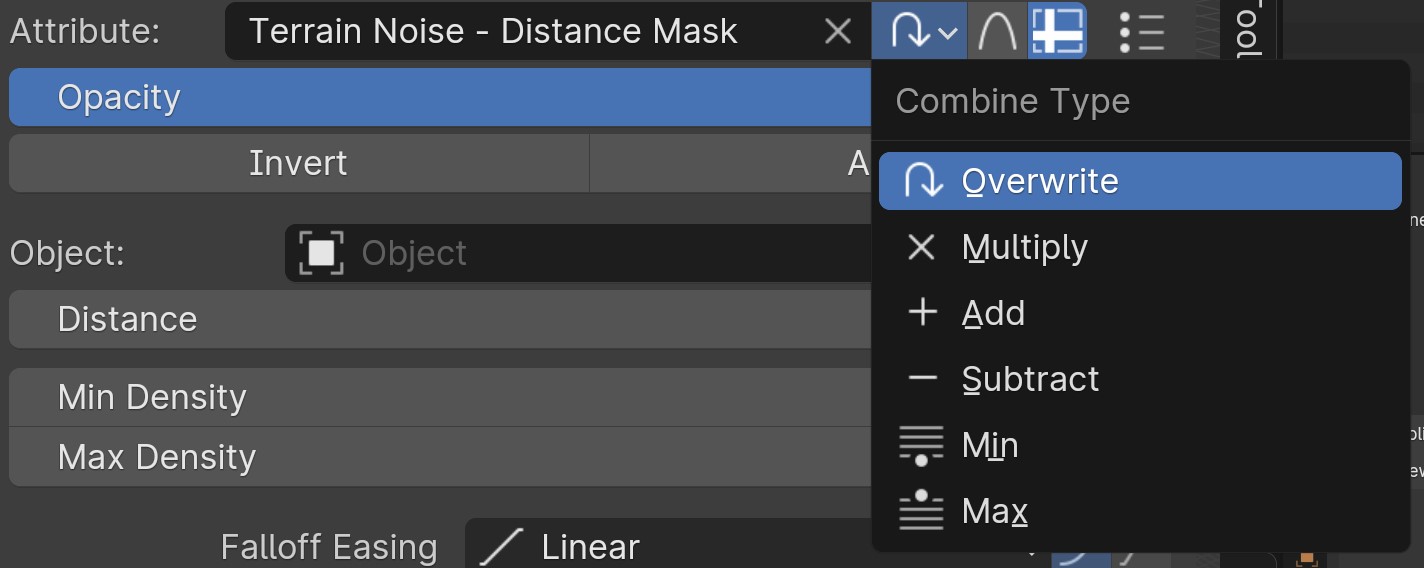Image resolution: width=1424 pixels, height=568 pixels.
Task: Click the Object field's square icon
Action: (321, 253)
